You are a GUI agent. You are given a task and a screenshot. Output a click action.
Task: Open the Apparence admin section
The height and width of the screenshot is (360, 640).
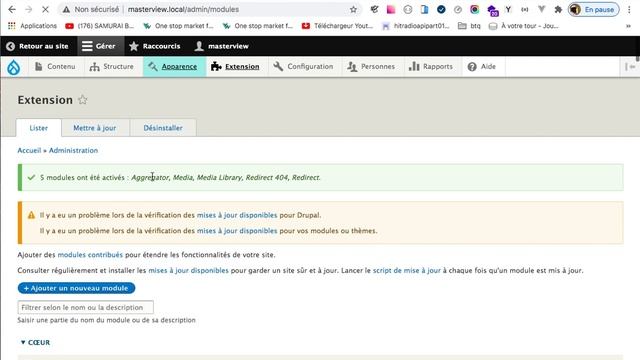tap(173, 67)
